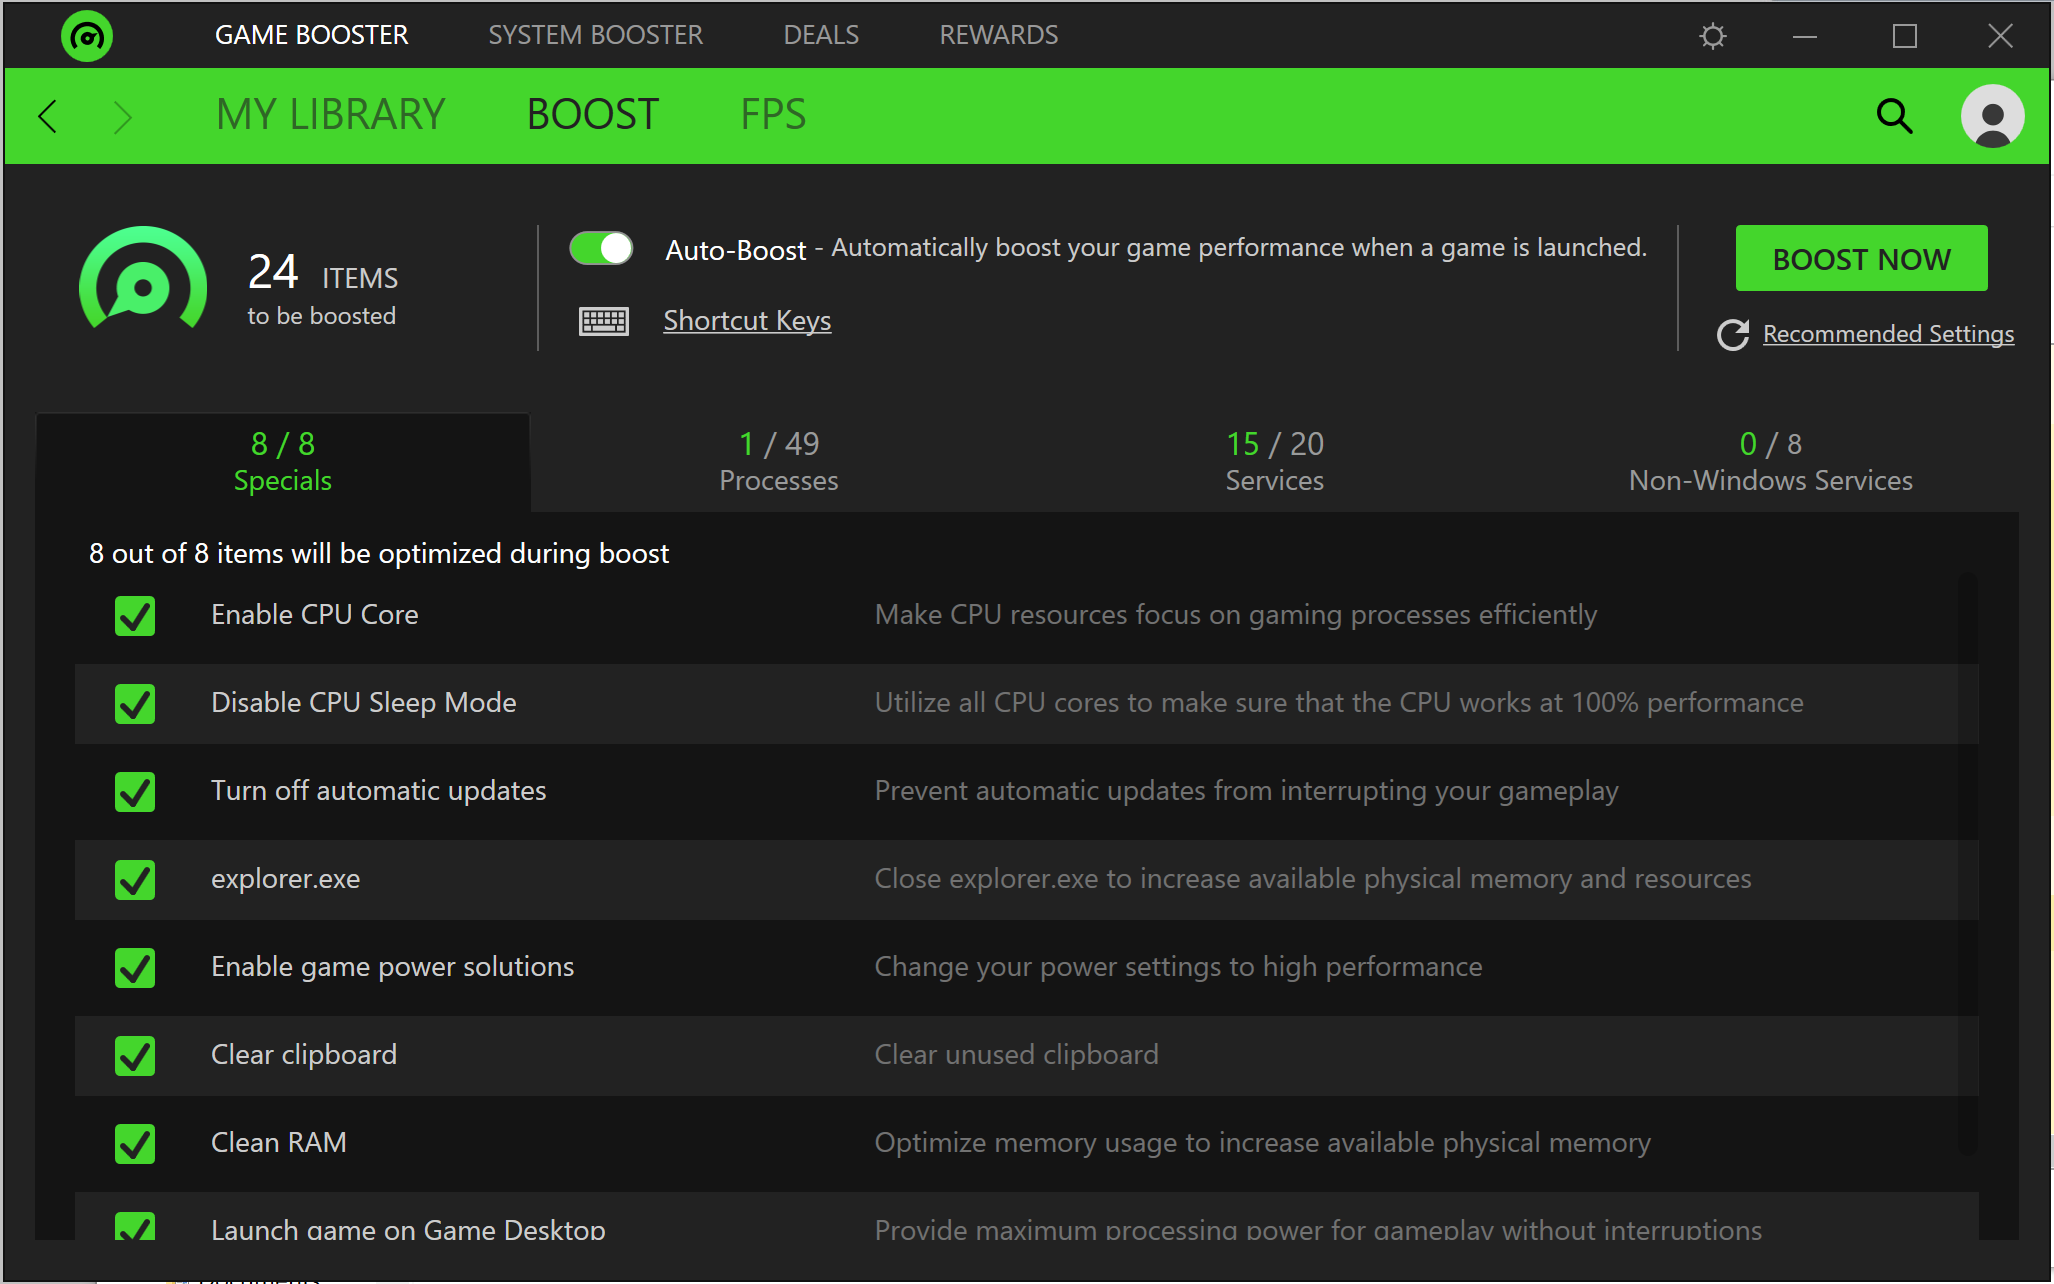The image size is (2054, 1284).
Task: Click the Launch game on Game Desktop label
Action: [x=408, y=1229]
